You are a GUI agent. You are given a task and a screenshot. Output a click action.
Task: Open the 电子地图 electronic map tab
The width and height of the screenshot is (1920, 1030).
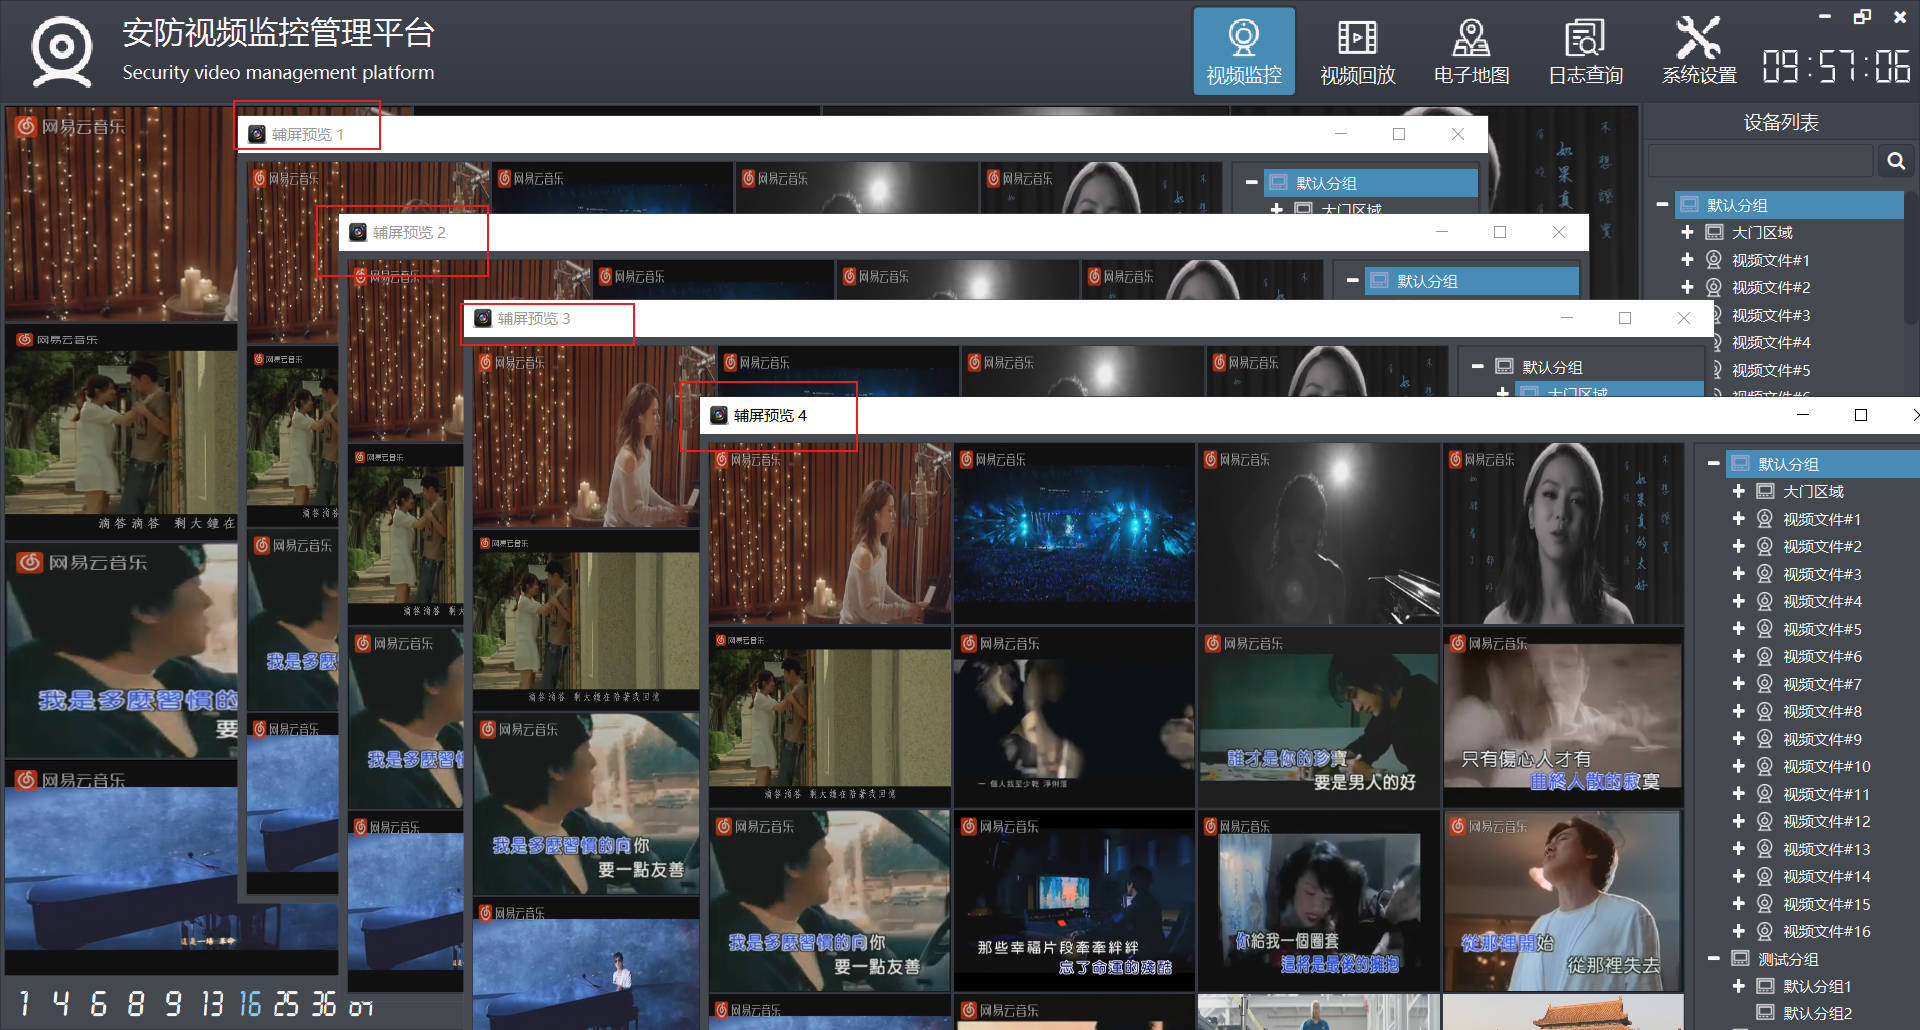(1471, 51)
